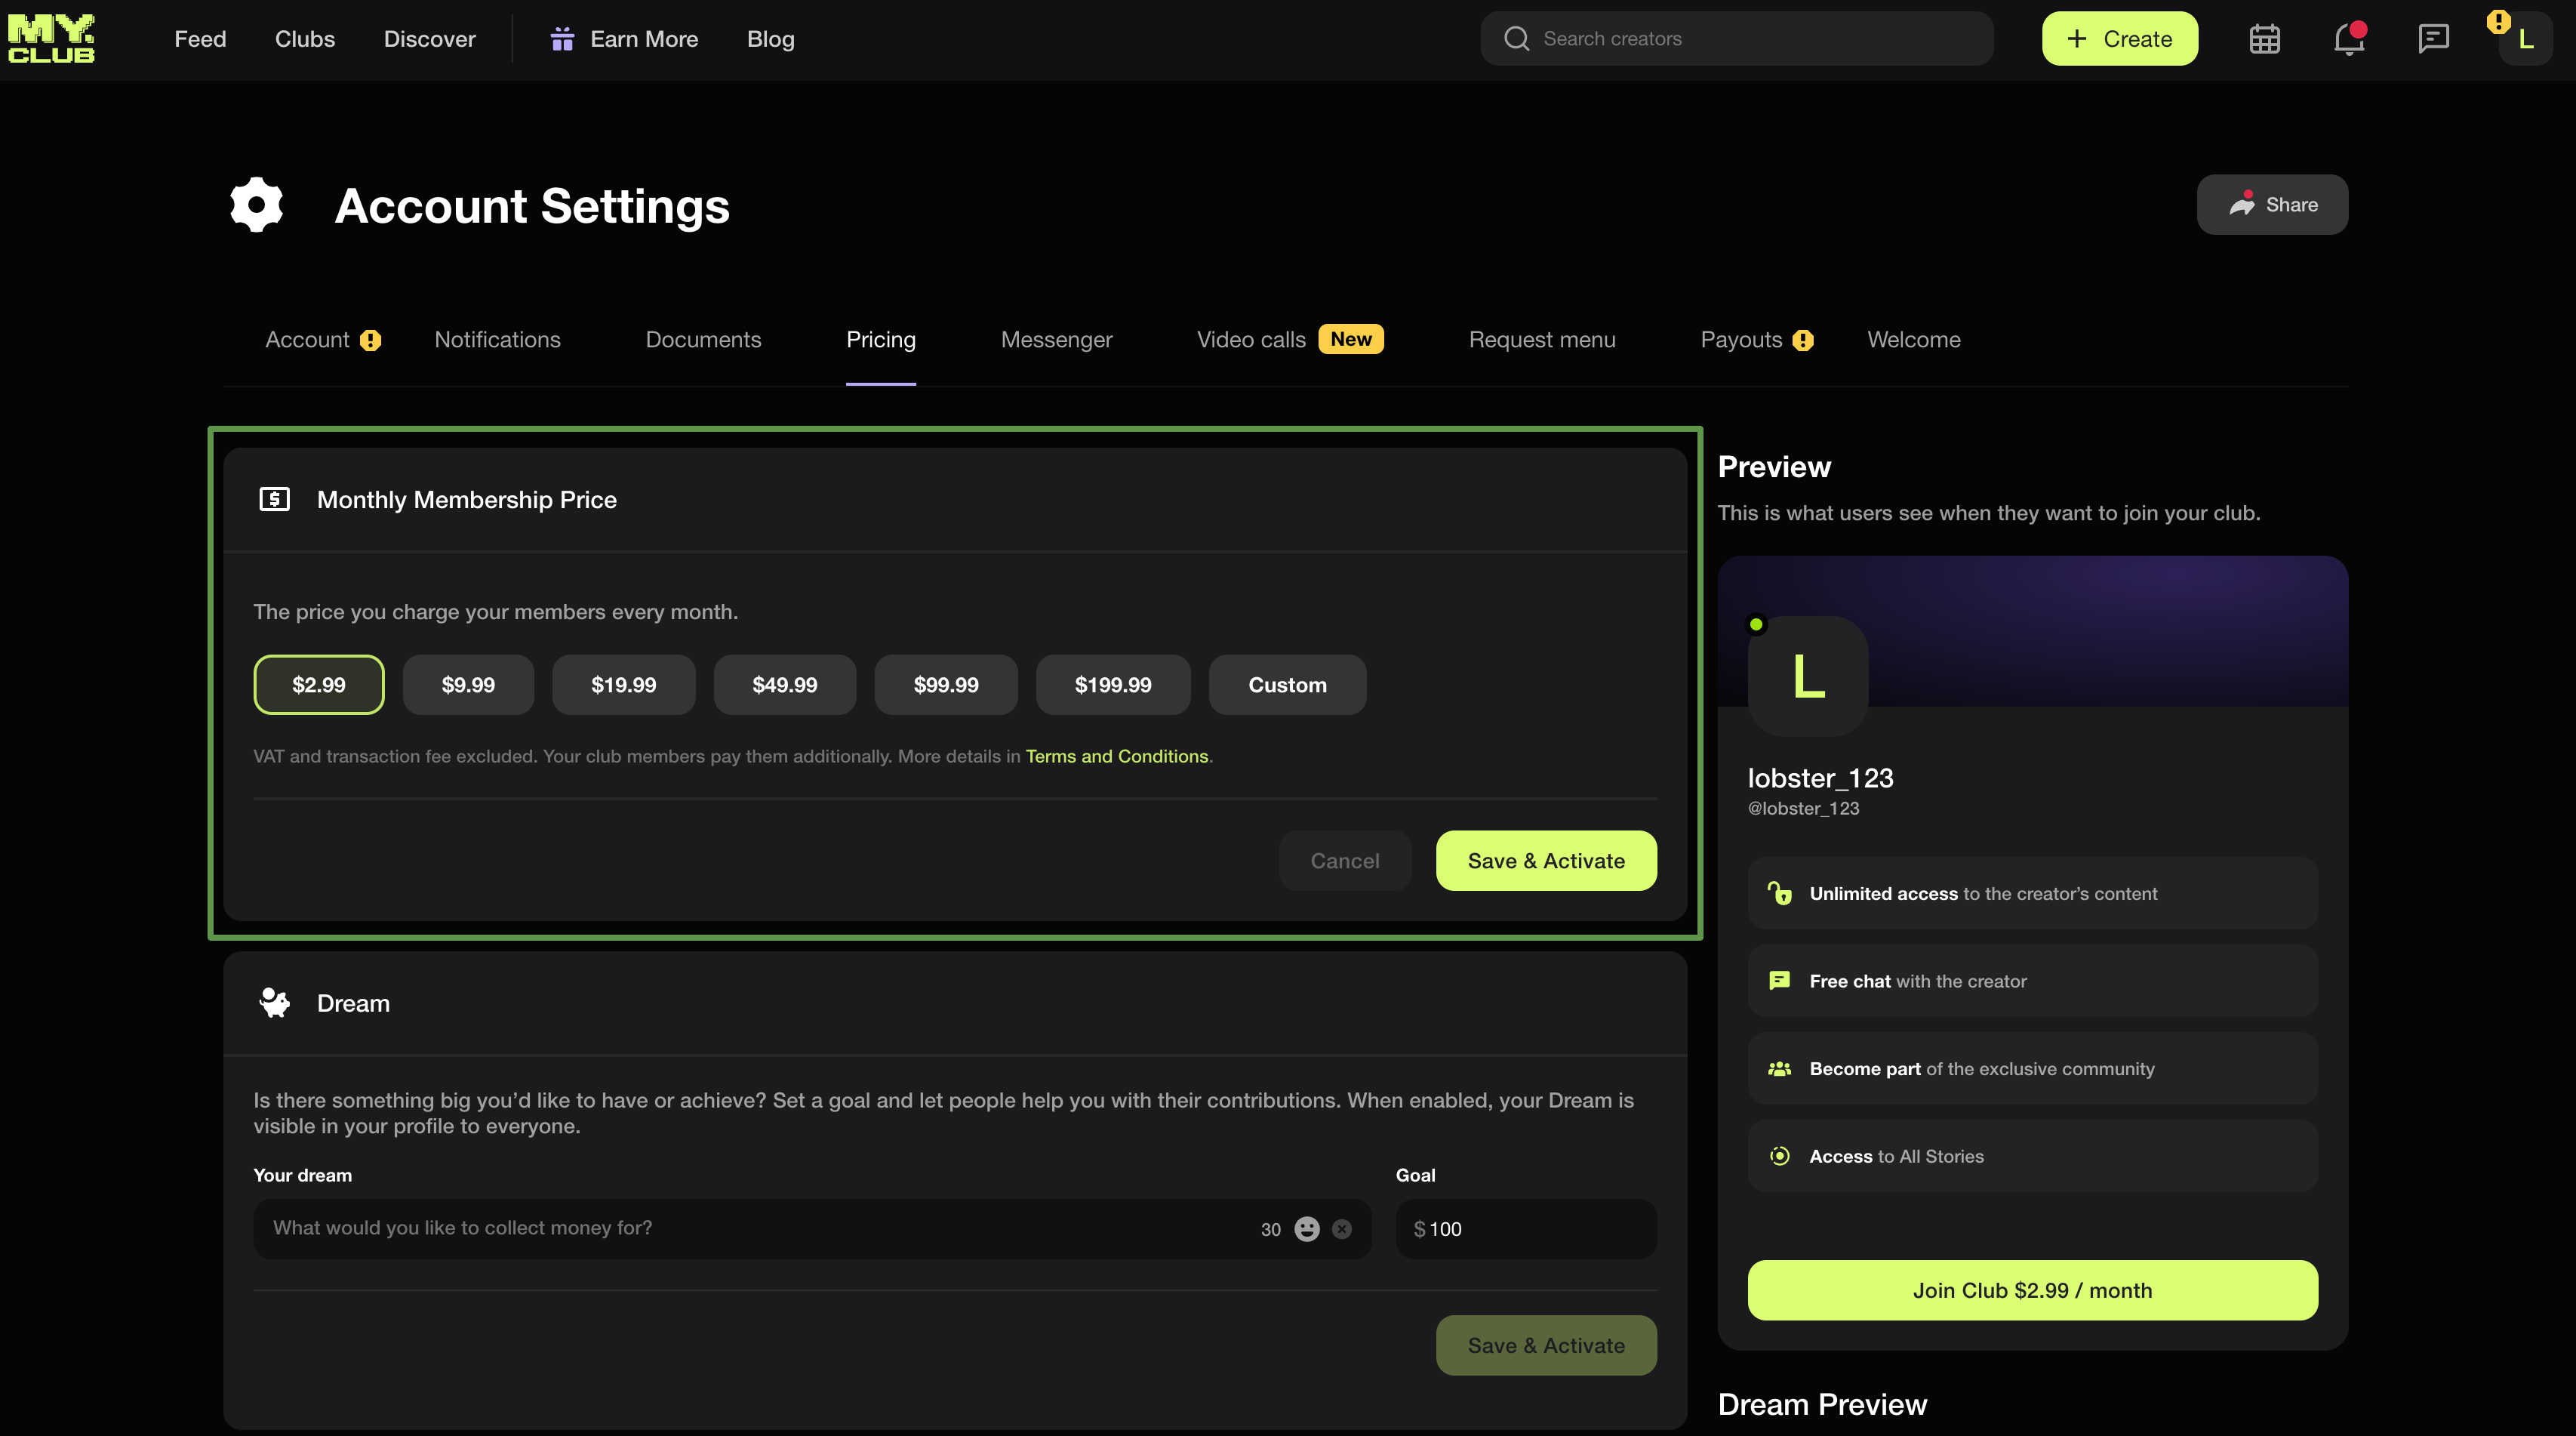Clear the dream text with the x icon
Image resolution: width=2576 pixels, height=1436 pixels.
coord(1342,1229)
